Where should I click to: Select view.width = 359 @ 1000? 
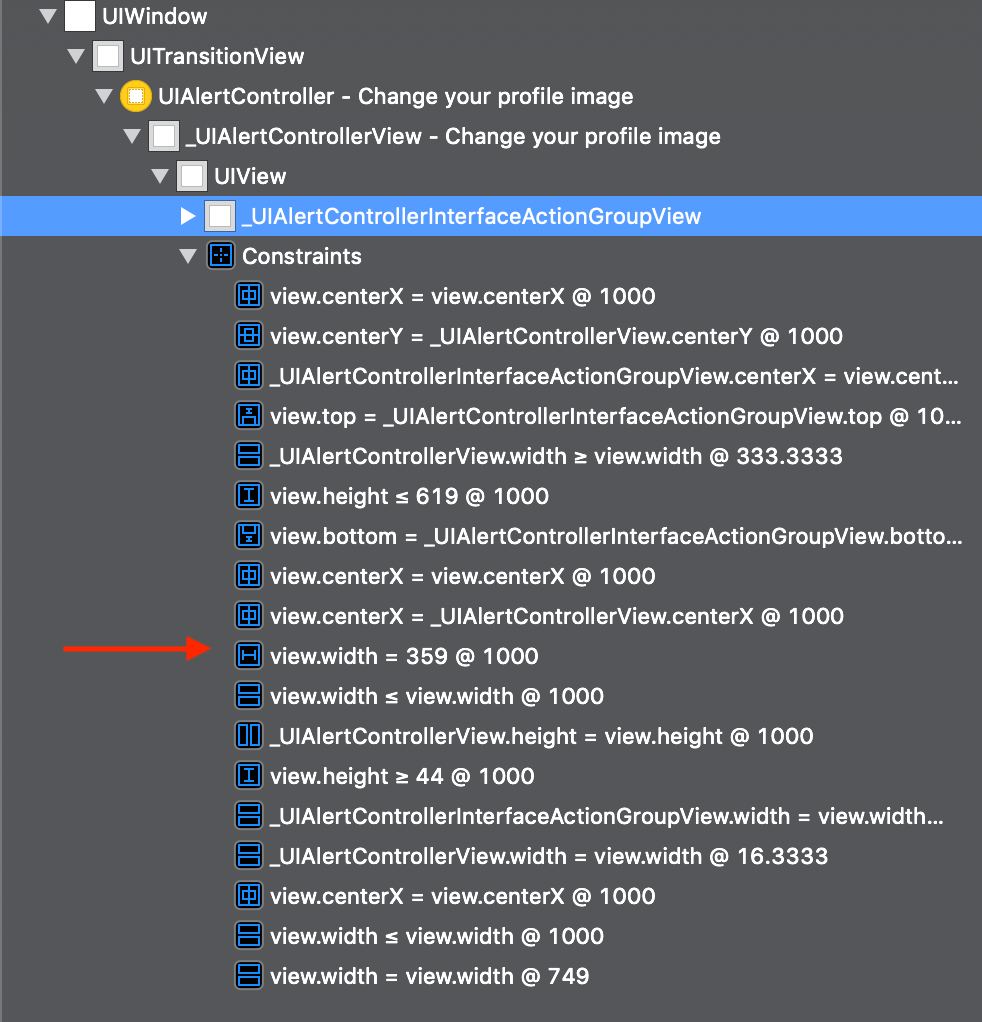[404, 656]
